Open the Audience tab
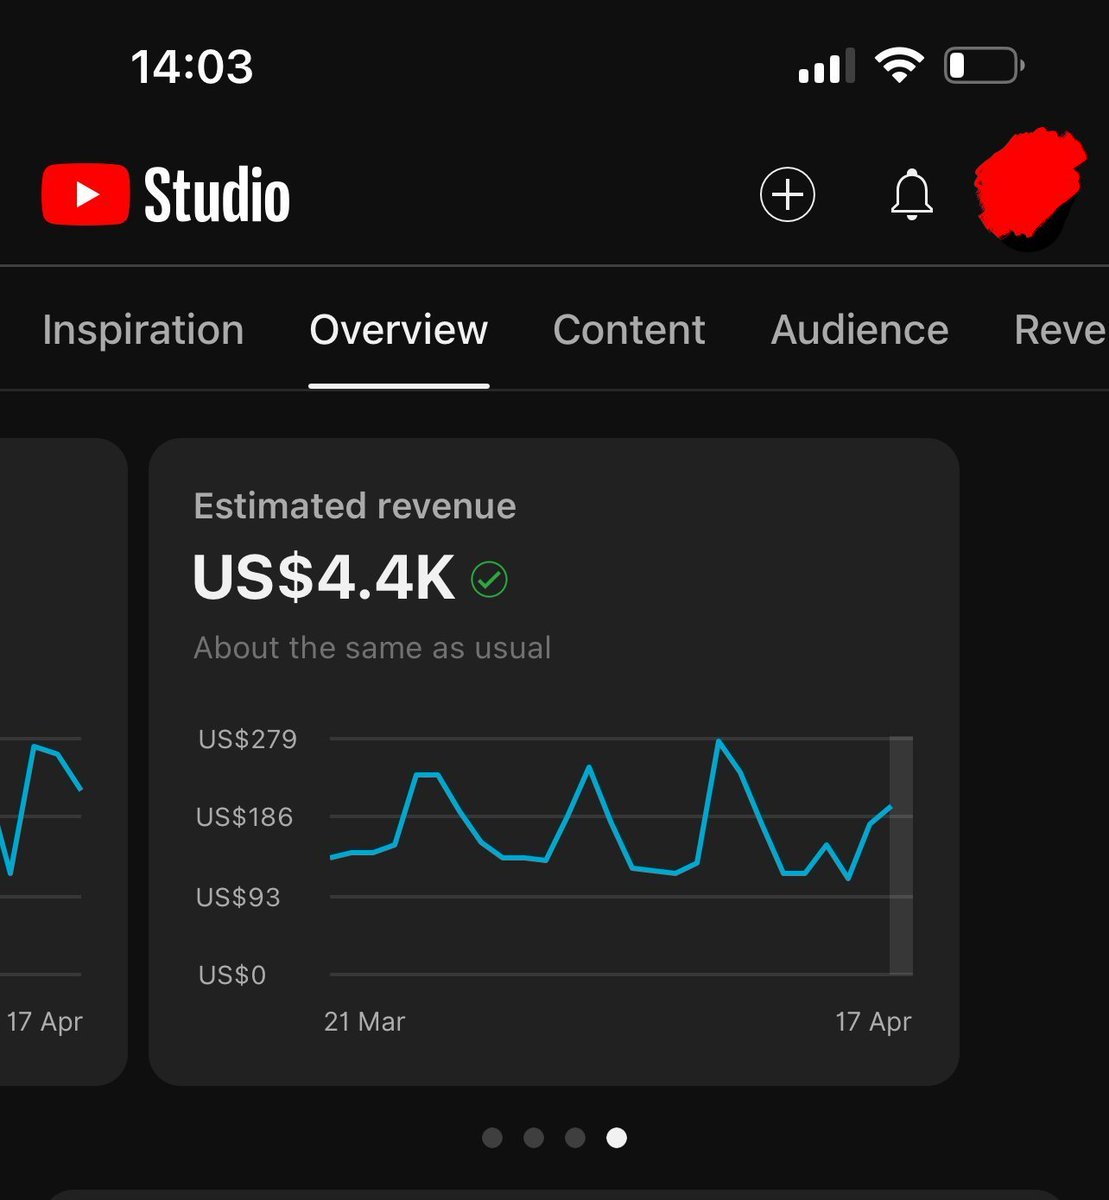The image size is (1109, 1200). tap(858, 330)
